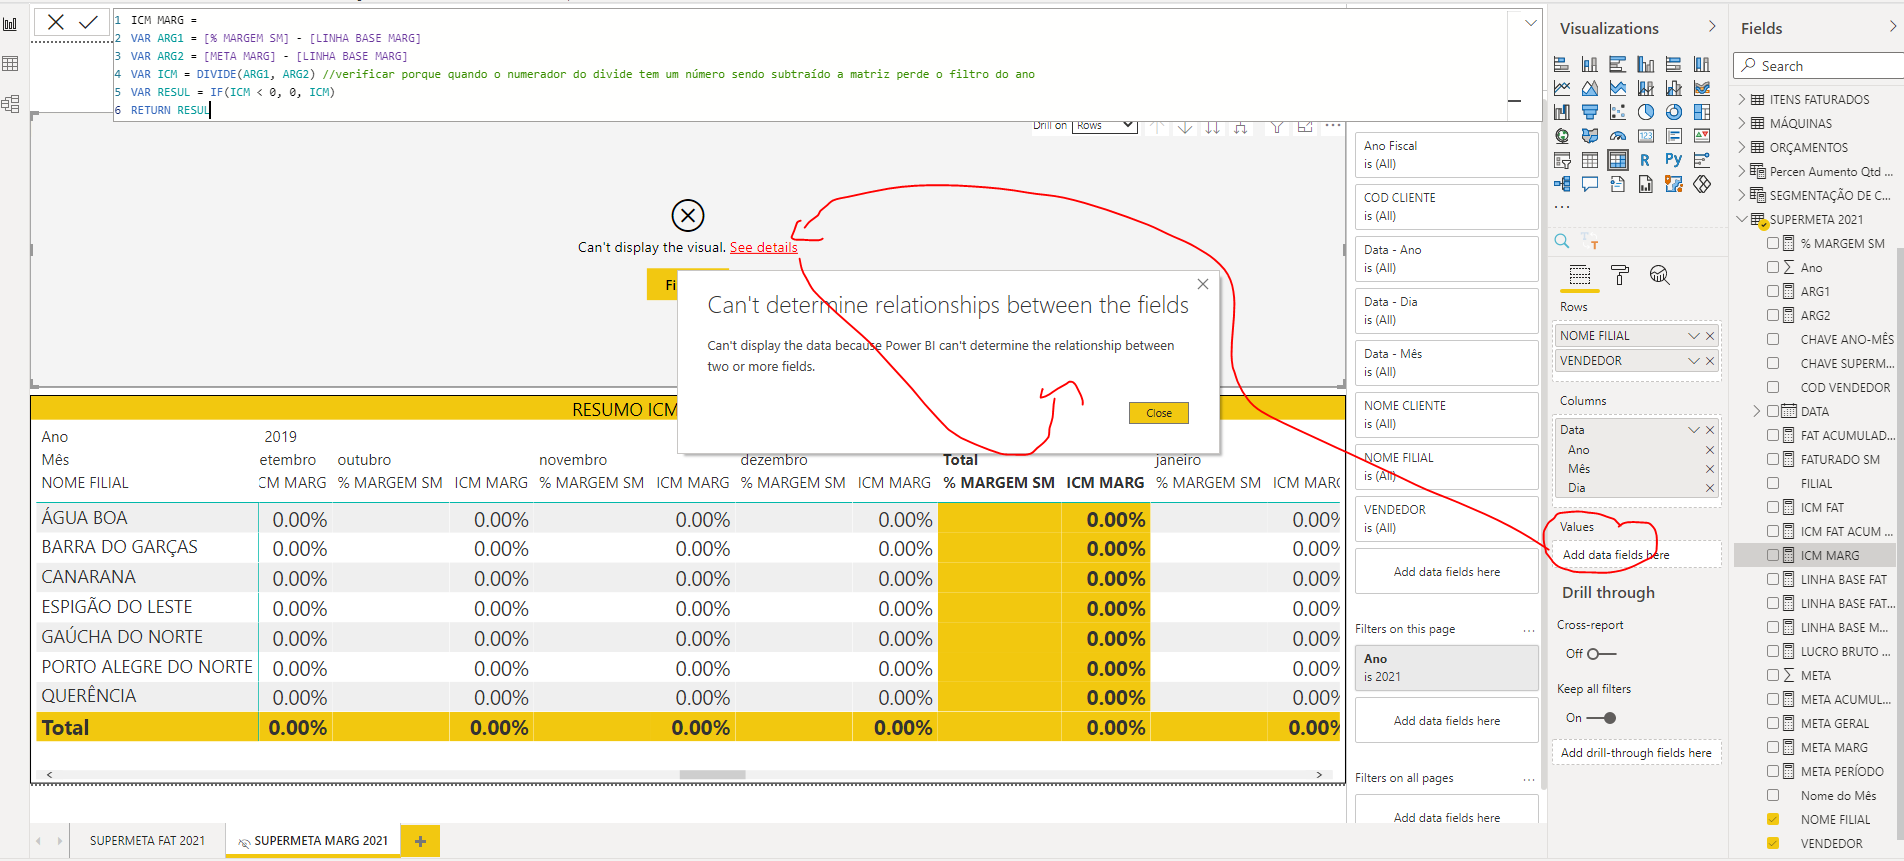
Task: Commit the formula with the checkmark icon
Action: coord(88,22)
